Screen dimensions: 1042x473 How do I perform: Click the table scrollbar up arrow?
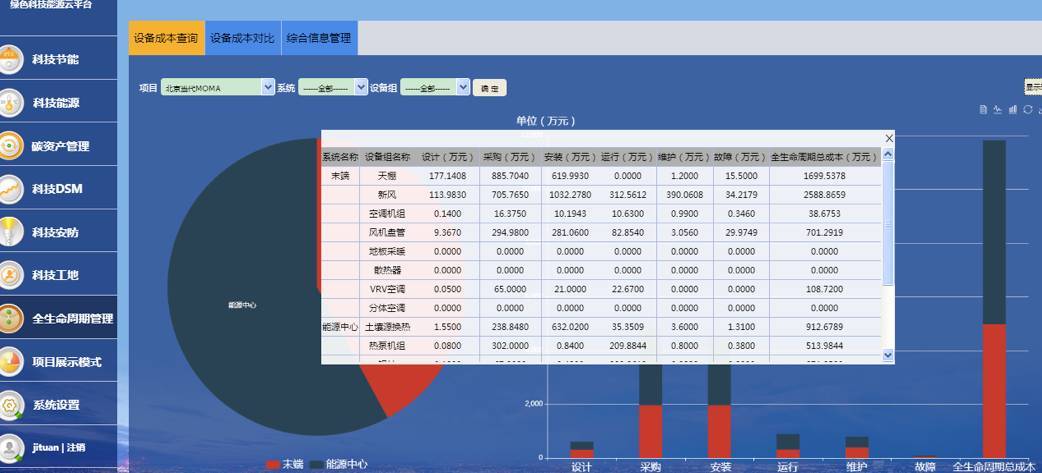tap(888, 154)
